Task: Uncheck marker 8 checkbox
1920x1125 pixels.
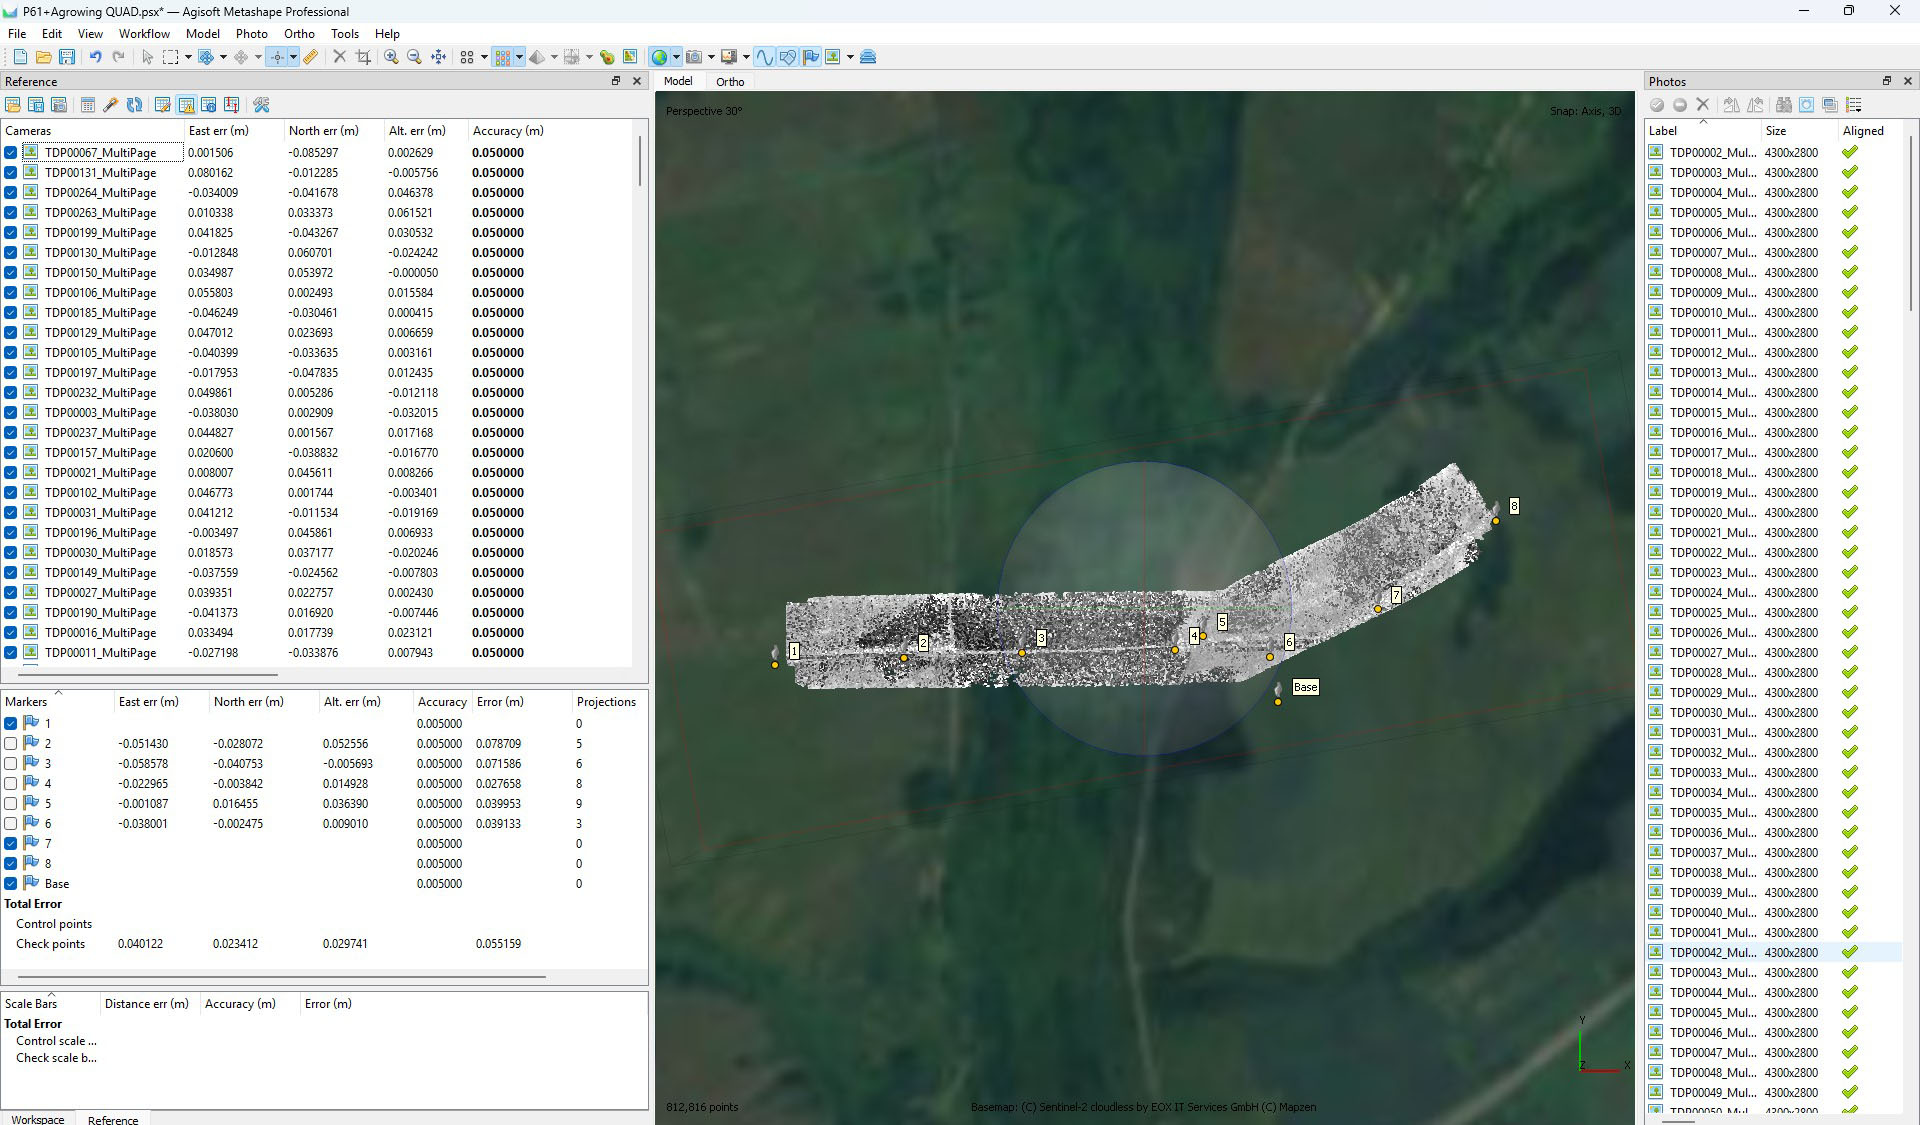Action: tap(10, 863)
